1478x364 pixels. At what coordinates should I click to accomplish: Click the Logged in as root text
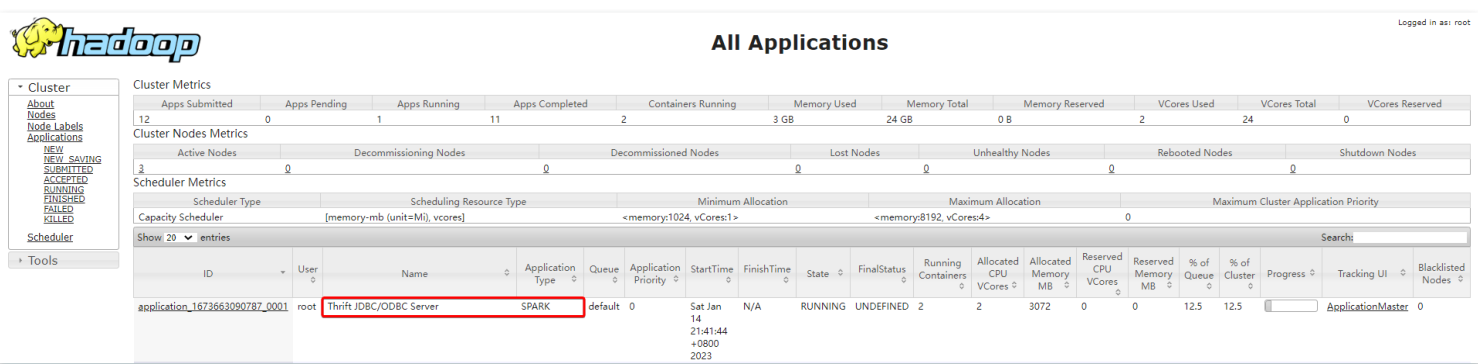tap(1433, 21)
